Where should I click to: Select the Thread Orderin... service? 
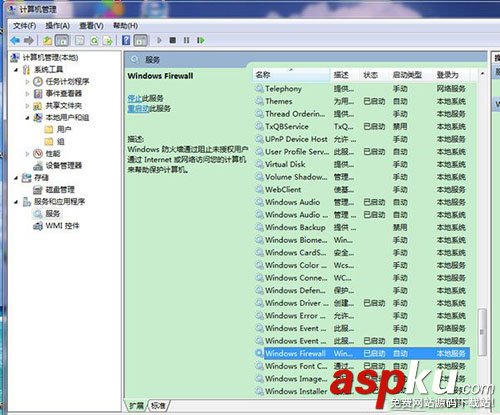(362, 114)
